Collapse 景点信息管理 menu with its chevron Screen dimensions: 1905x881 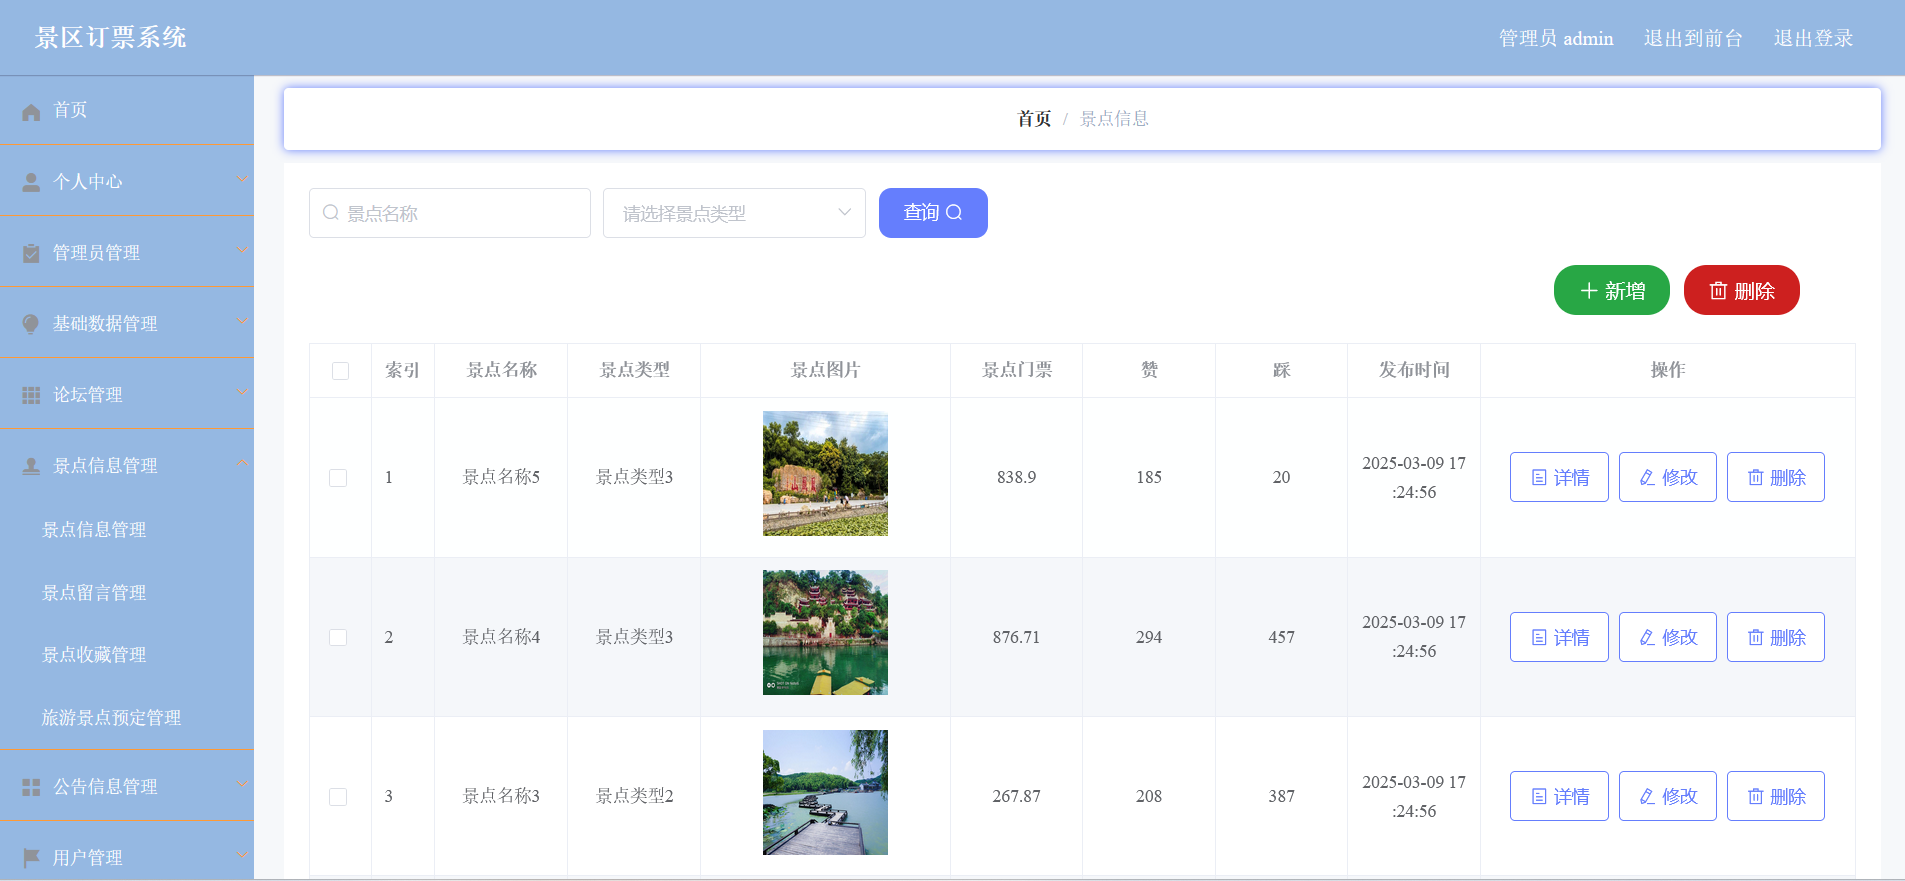pos(242,463)
